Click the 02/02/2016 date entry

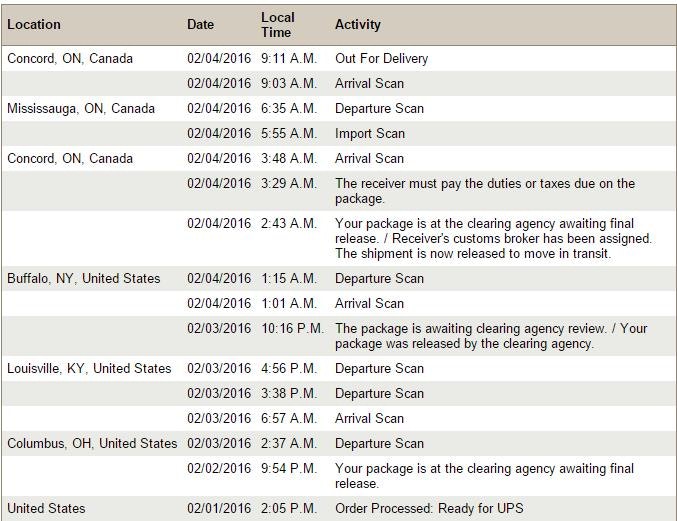219,468
